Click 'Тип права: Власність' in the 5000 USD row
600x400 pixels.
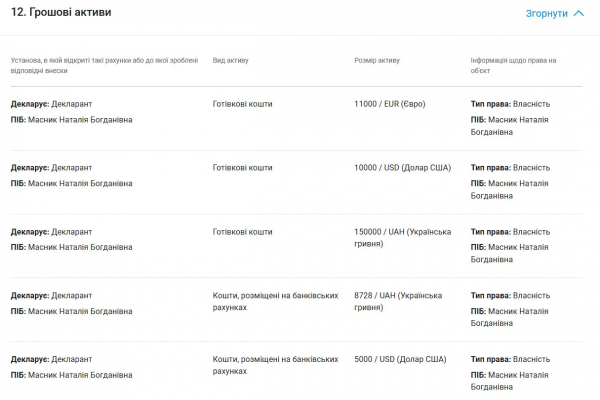coord(510,359)
